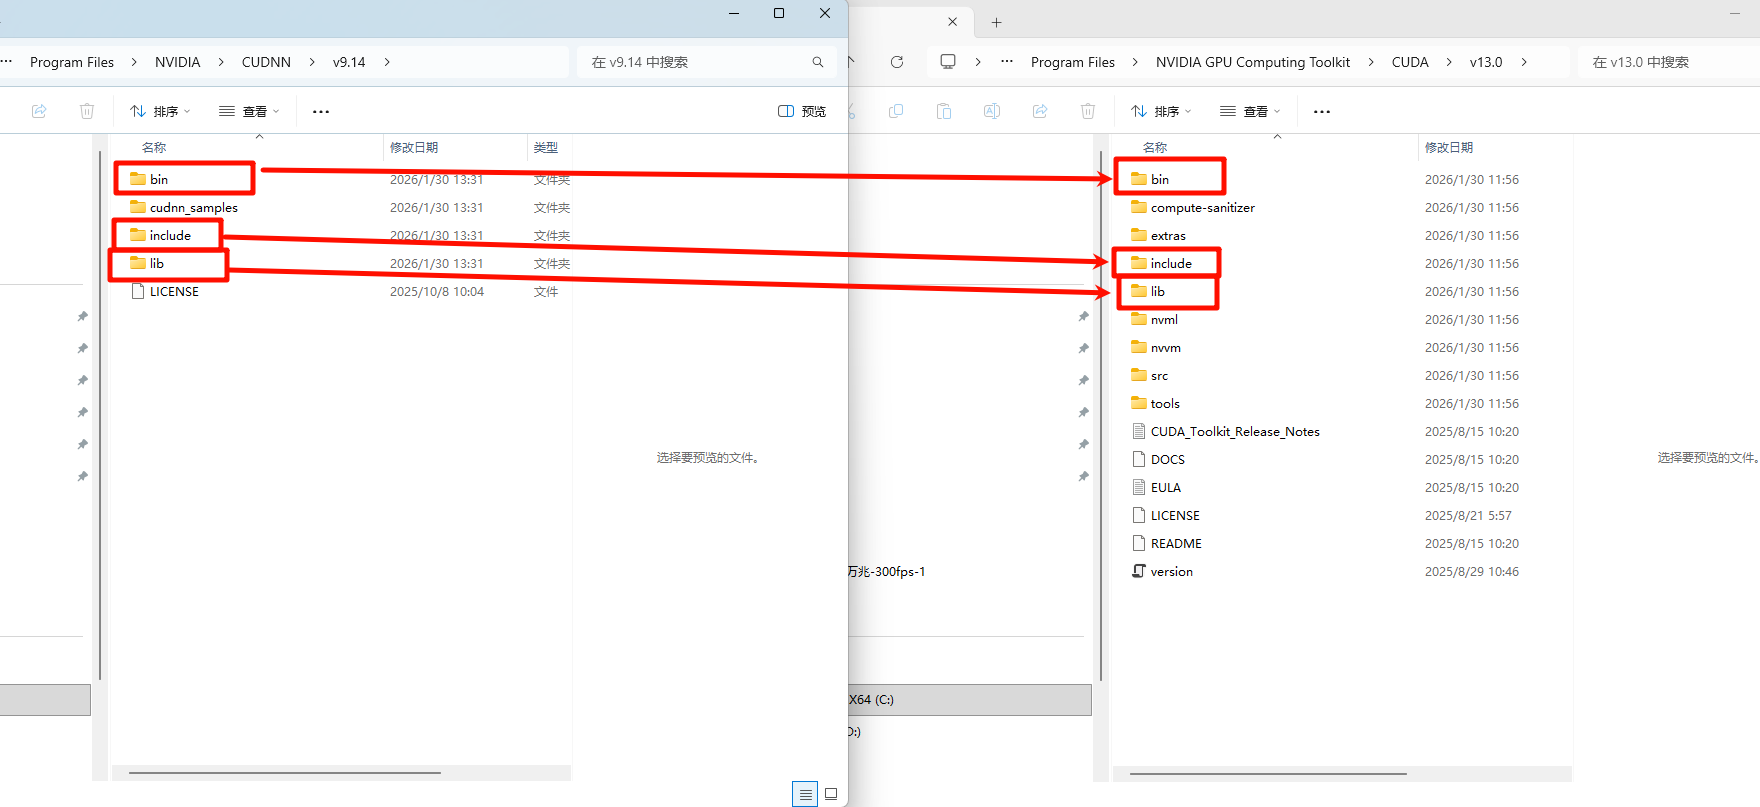
Task: Expand the chevron after v9.14 breadcrumb
Action: click(x=387, y=62)
